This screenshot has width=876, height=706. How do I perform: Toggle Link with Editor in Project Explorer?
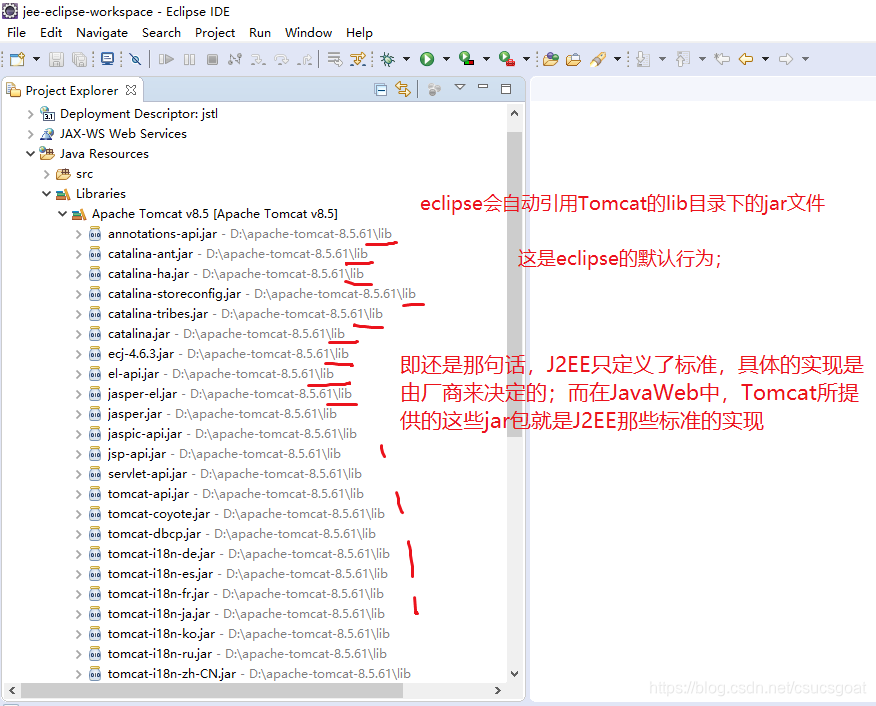[402, 89]
